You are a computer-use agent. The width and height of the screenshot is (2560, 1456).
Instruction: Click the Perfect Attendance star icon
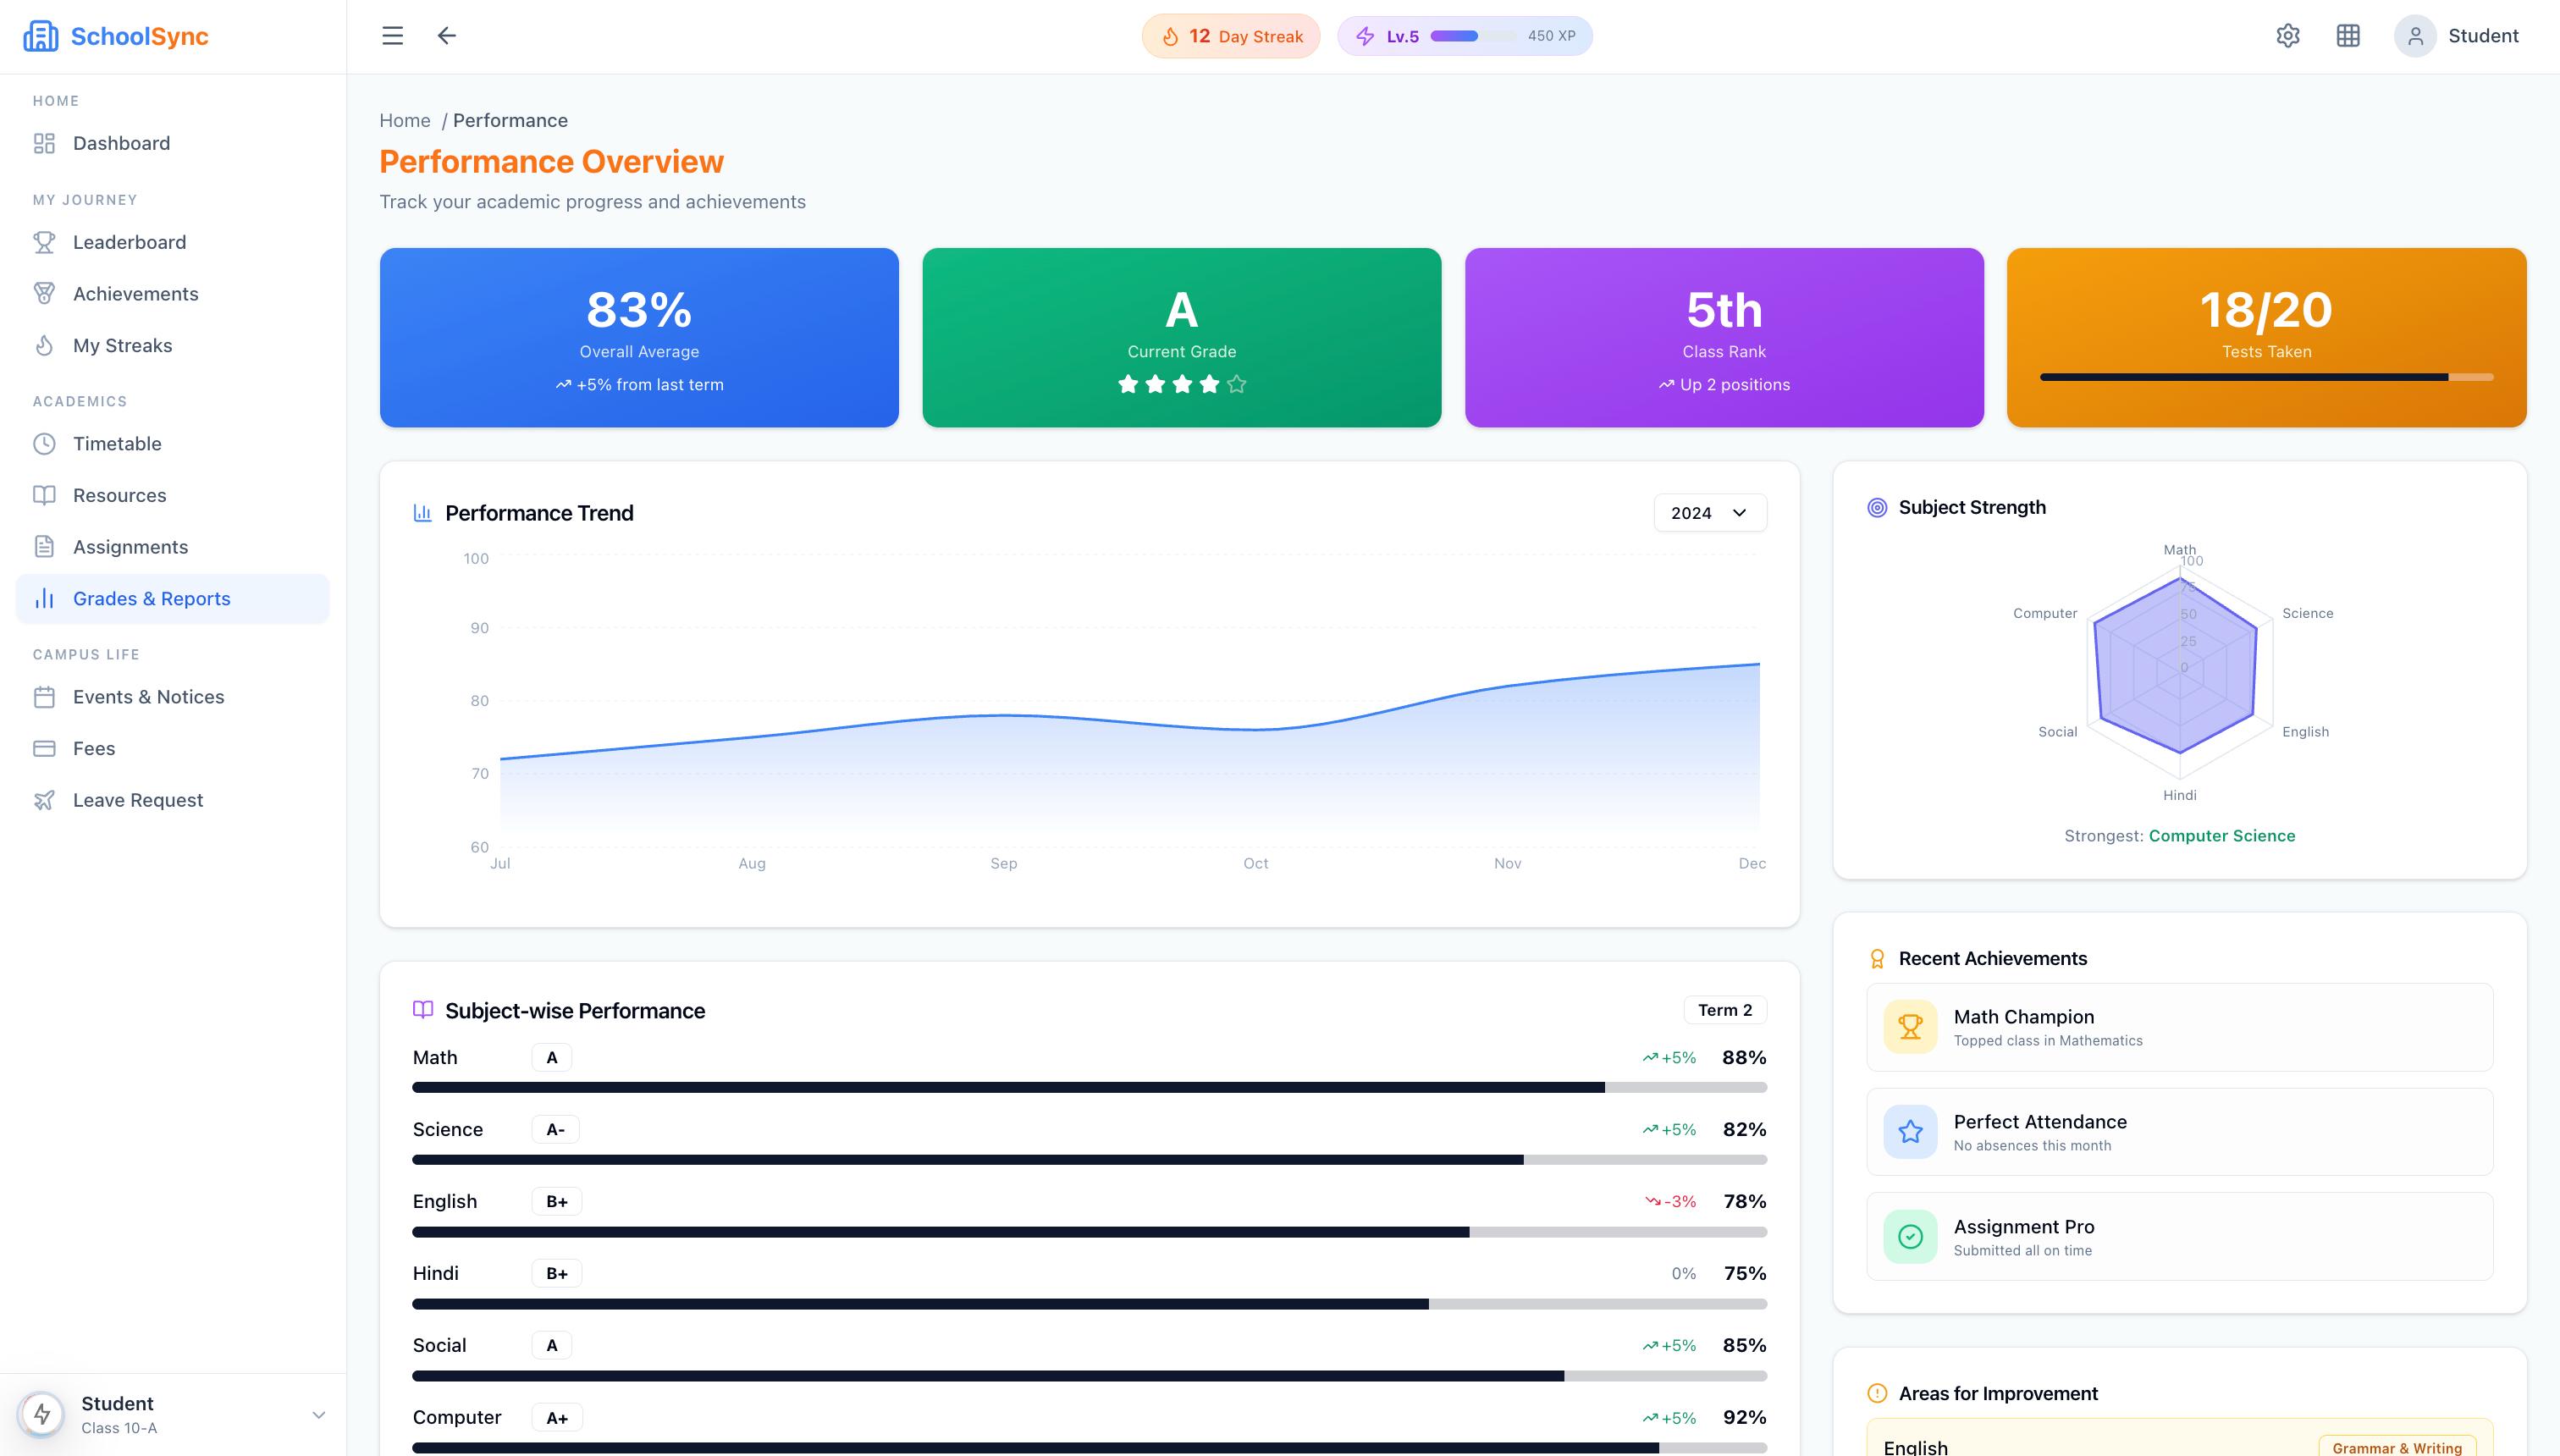pos(1910,1132)
